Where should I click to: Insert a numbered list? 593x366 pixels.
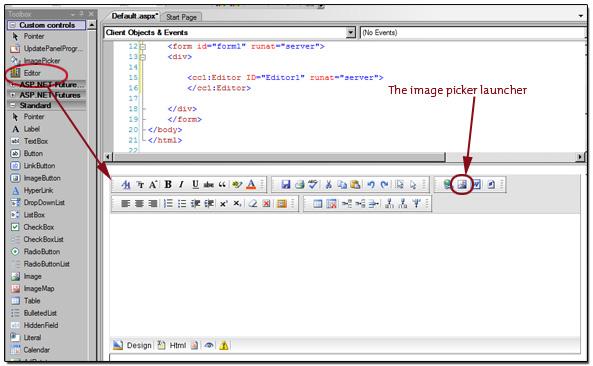[x=168, y=204]
